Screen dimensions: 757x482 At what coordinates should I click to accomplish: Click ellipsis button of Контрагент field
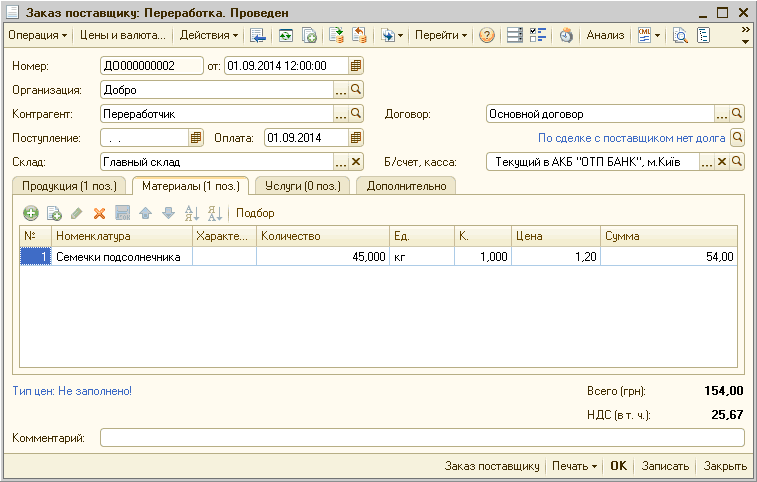coord(341,114)
